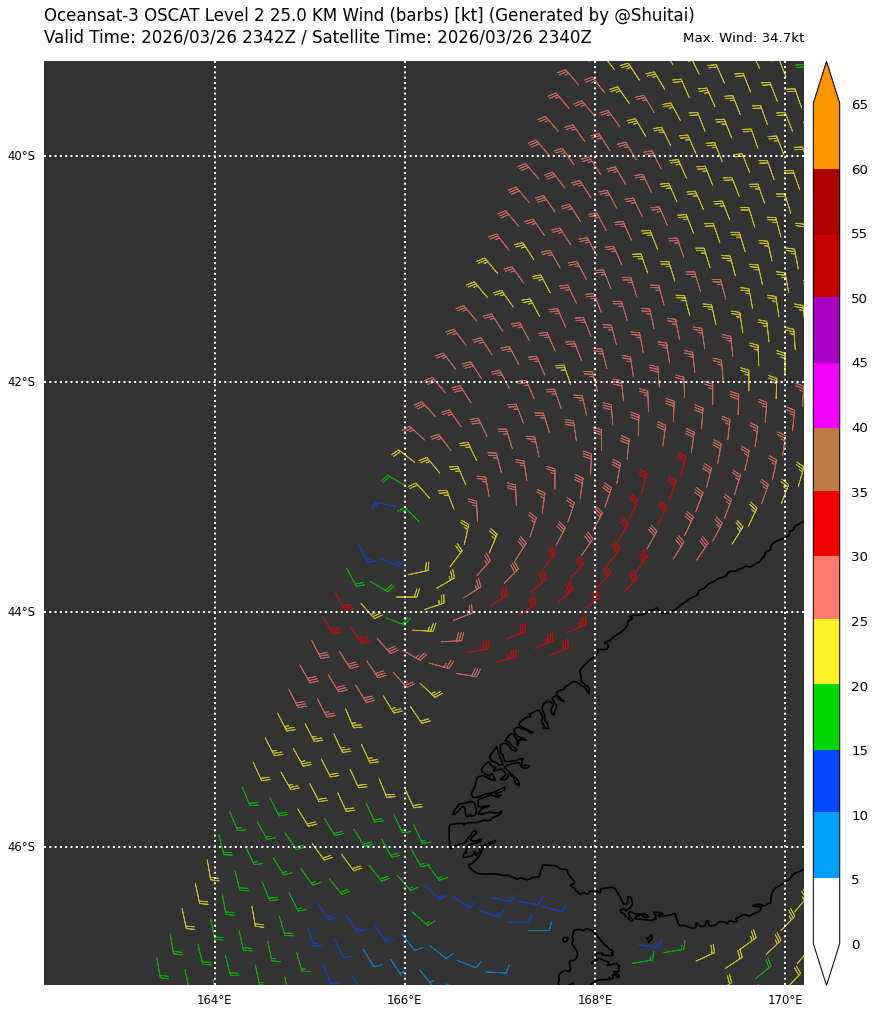Image resolution: width=875 pixels, height=1014 pixels.
Task: Click the Oceansat-3 OSCAT title line
Action: pyautogui.click(x=369, y=16)
